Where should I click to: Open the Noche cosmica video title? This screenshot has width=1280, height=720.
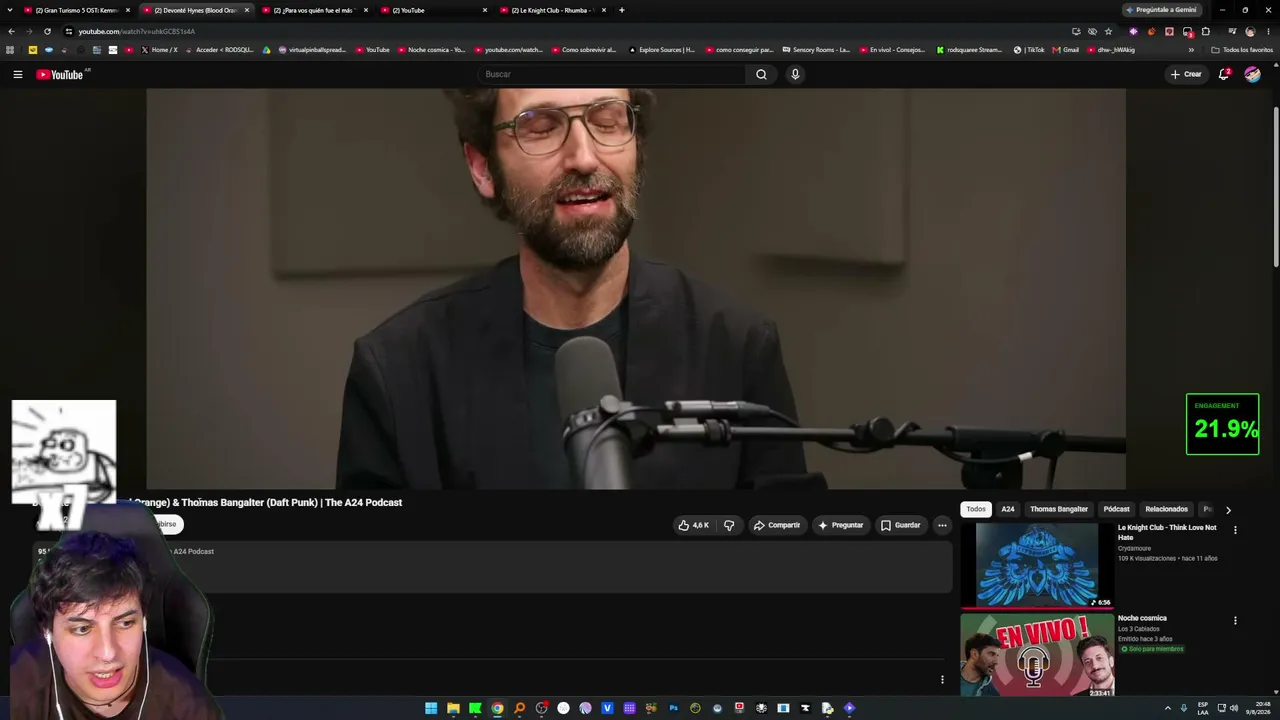tap(1142, 618)
